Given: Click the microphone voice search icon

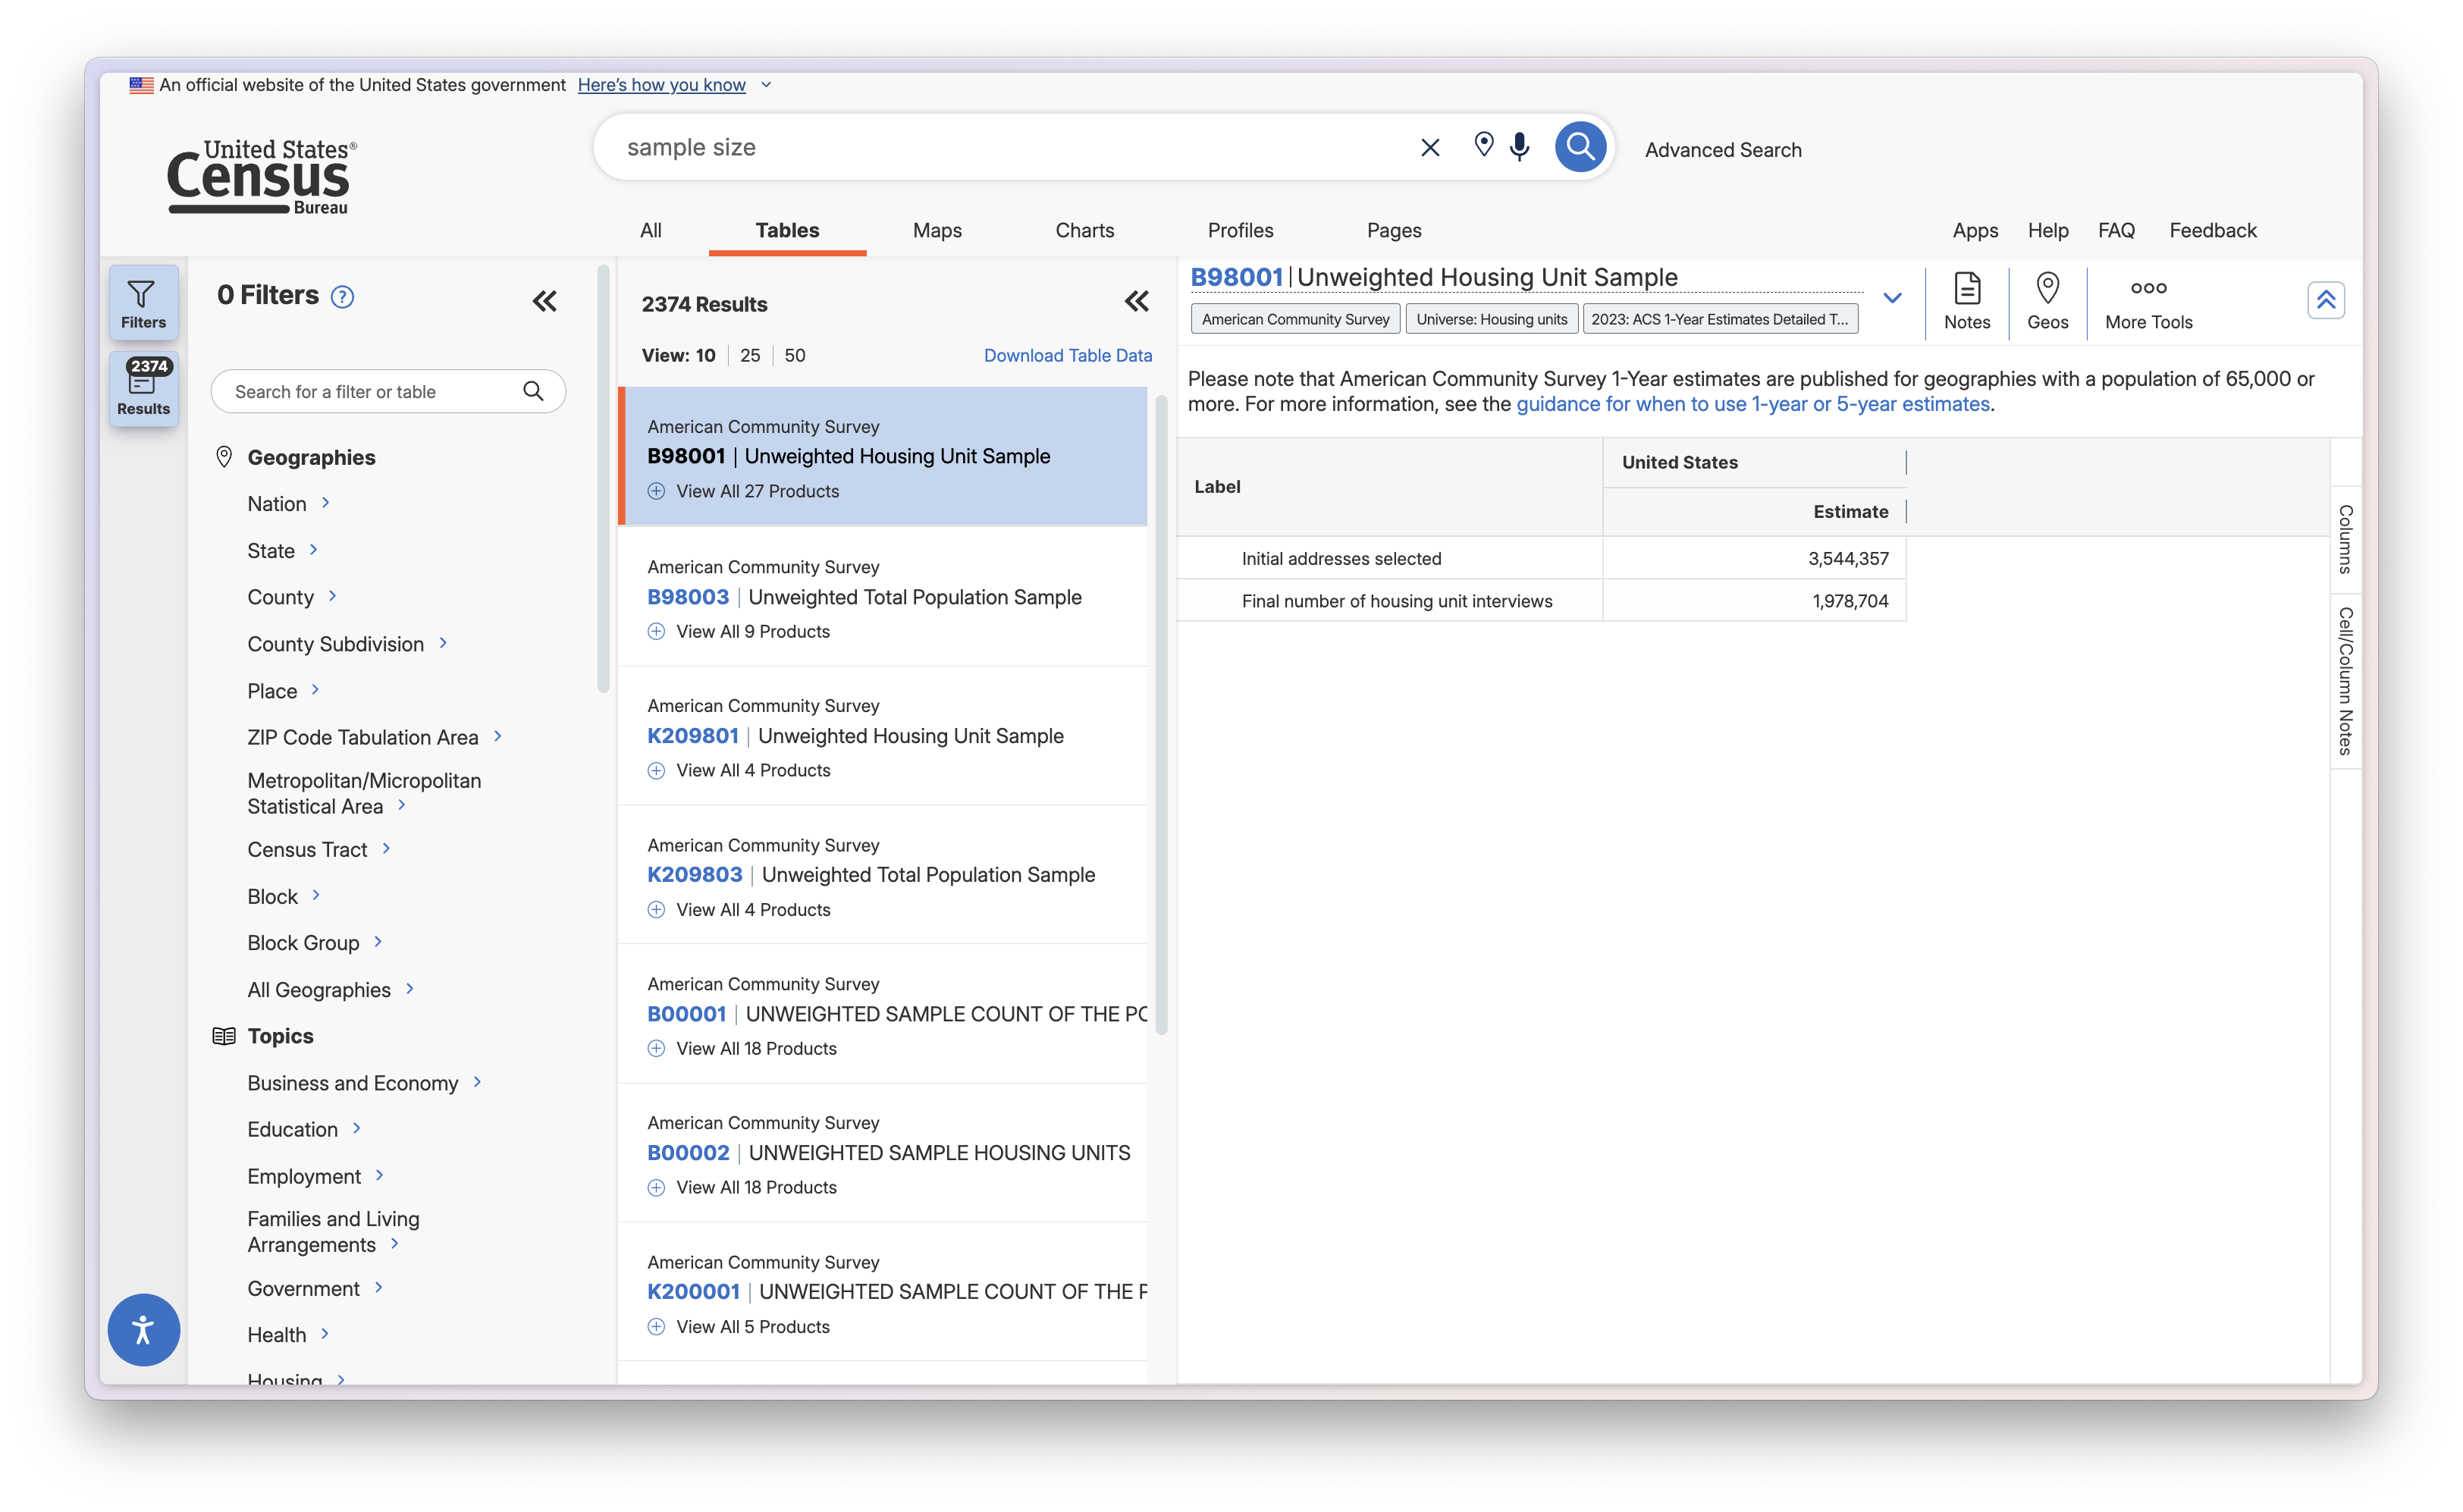Looking at the screenshot, I should (x=1519, y=147).
